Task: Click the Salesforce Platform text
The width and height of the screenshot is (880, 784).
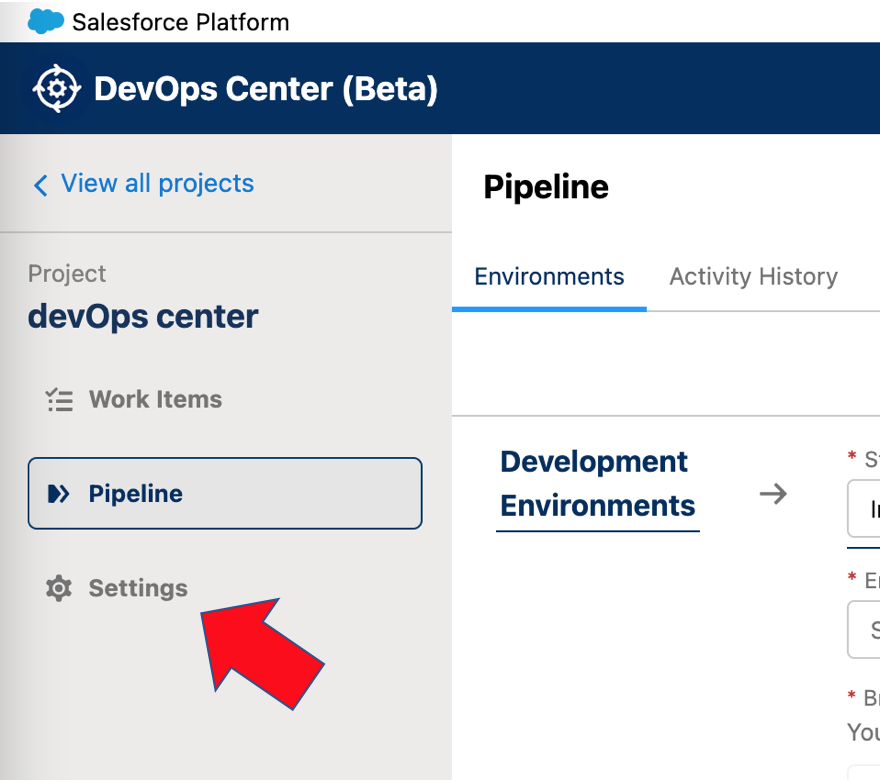Action: [181, 22]
